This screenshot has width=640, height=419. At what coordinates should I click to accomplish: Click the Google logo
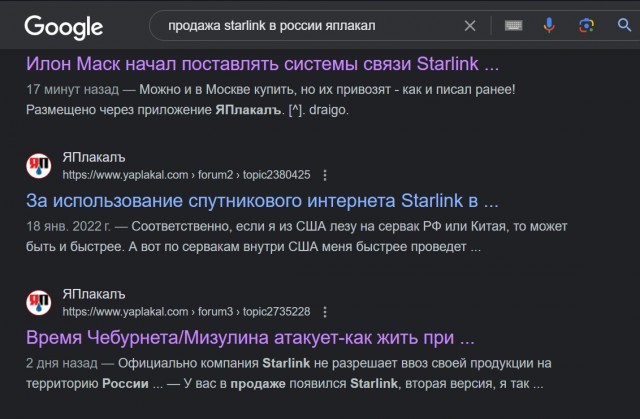coord(64,27)
